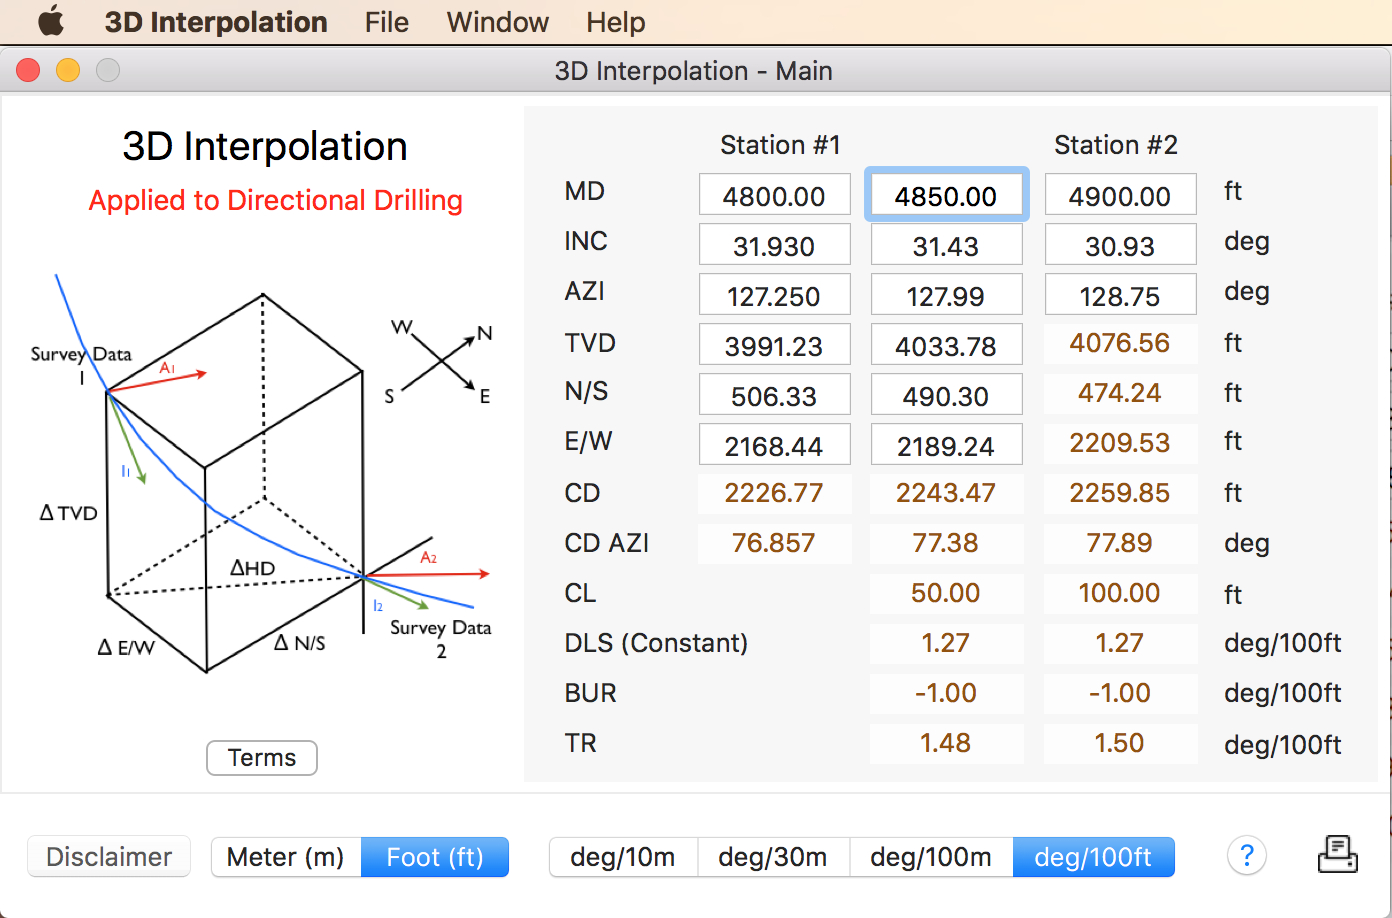Viewport: 1392px width, 918px height.
Task: Click the print icon
Action: tap(1337, 855)
